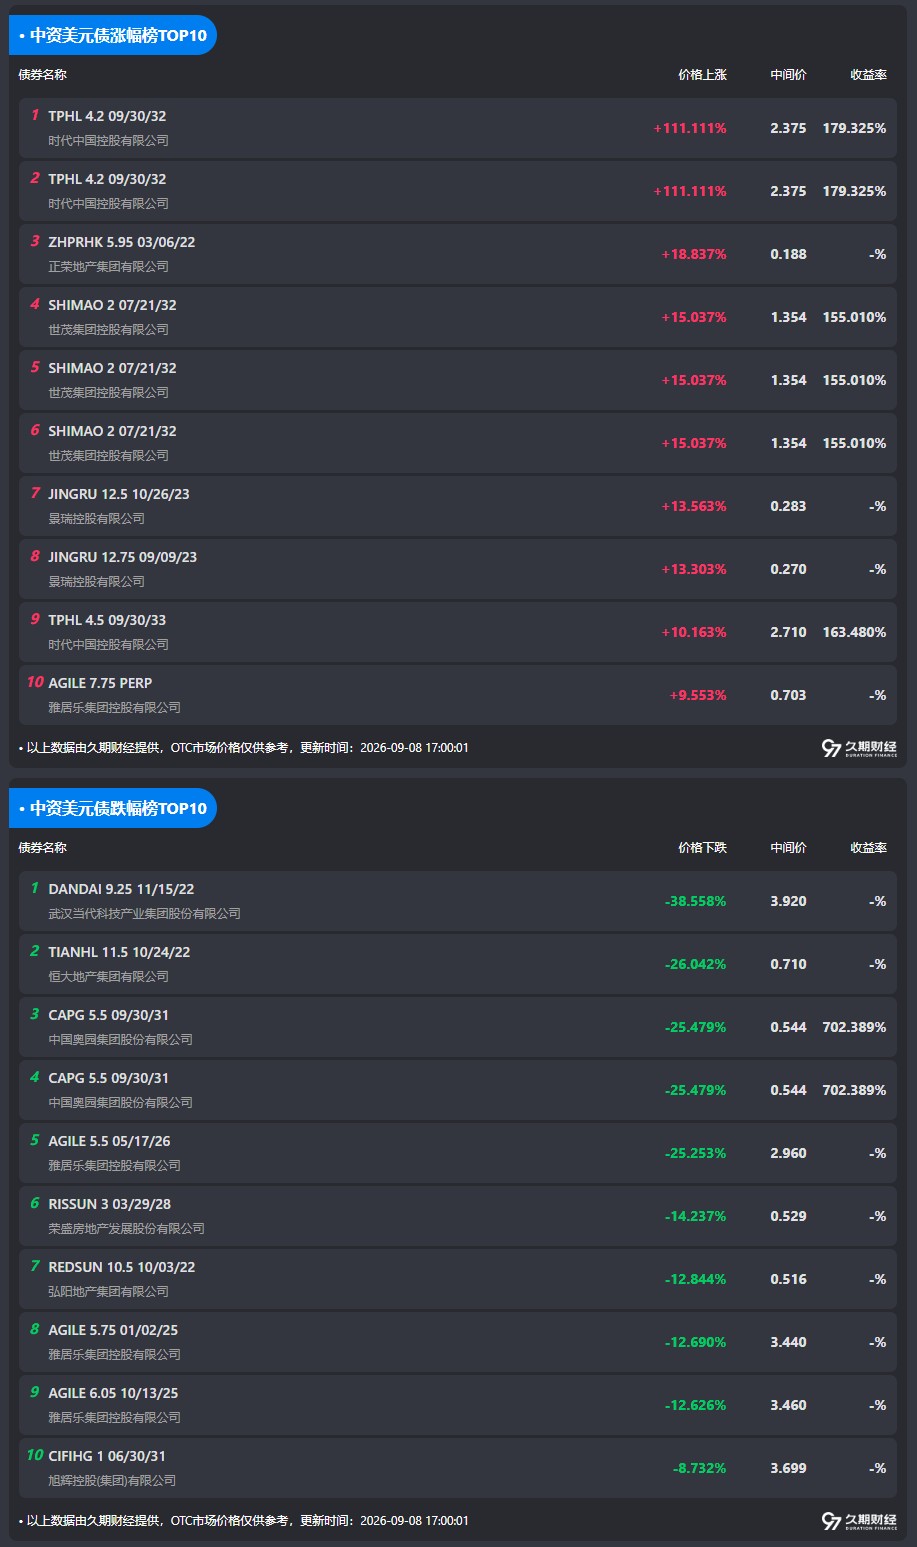Click the -14.237% price drop value
This screenshot has height=1547, width=917.
point(696,1216)
